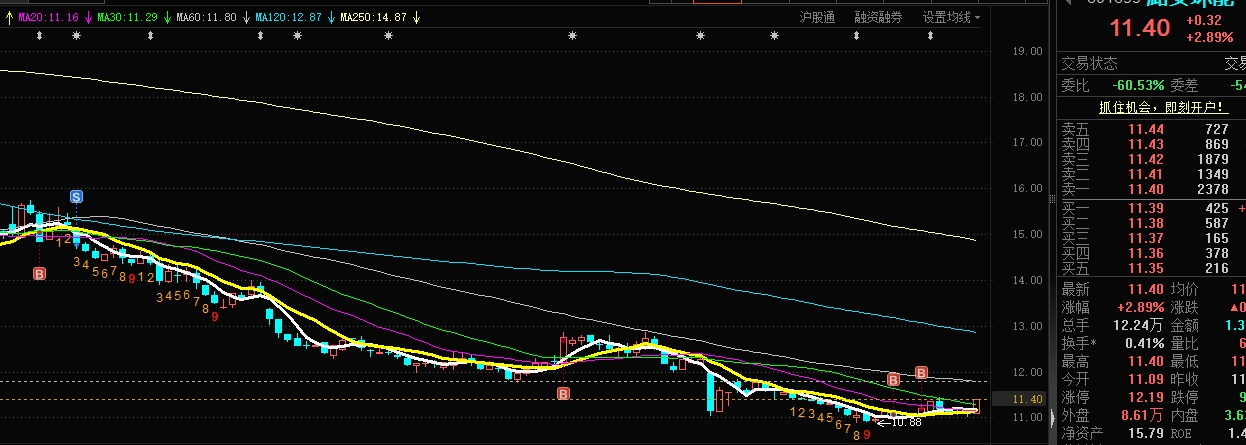The height and width of the screenshot is (445, 1246).
Task: Open the 设置均线 dropdown
Action: pyautogui.click(x=951, y=17)
